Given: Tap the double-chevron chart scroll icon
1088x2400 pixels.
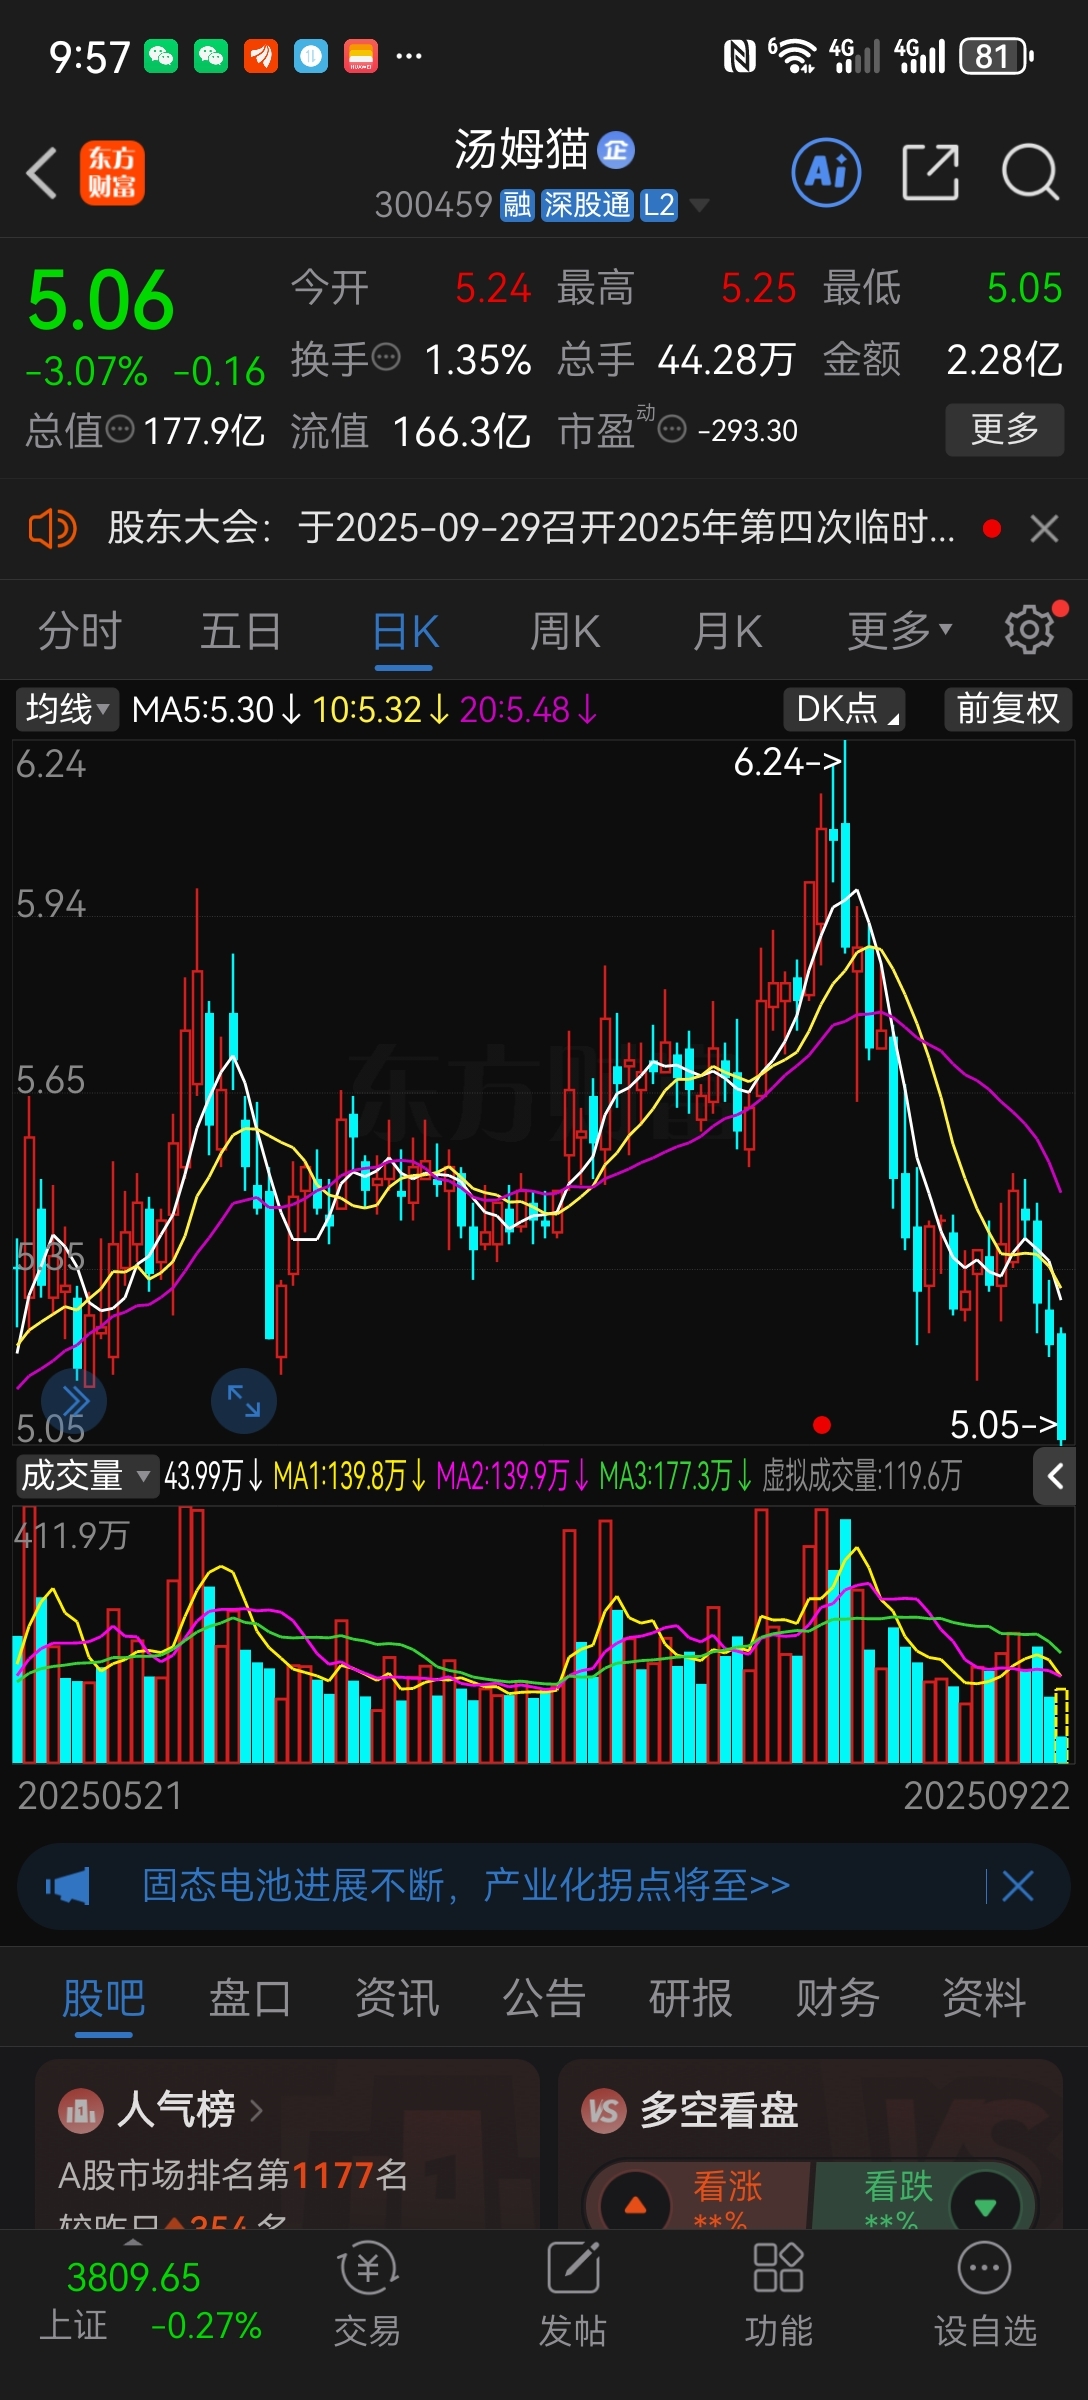Looking at the screenshot, I should 74,1401.
